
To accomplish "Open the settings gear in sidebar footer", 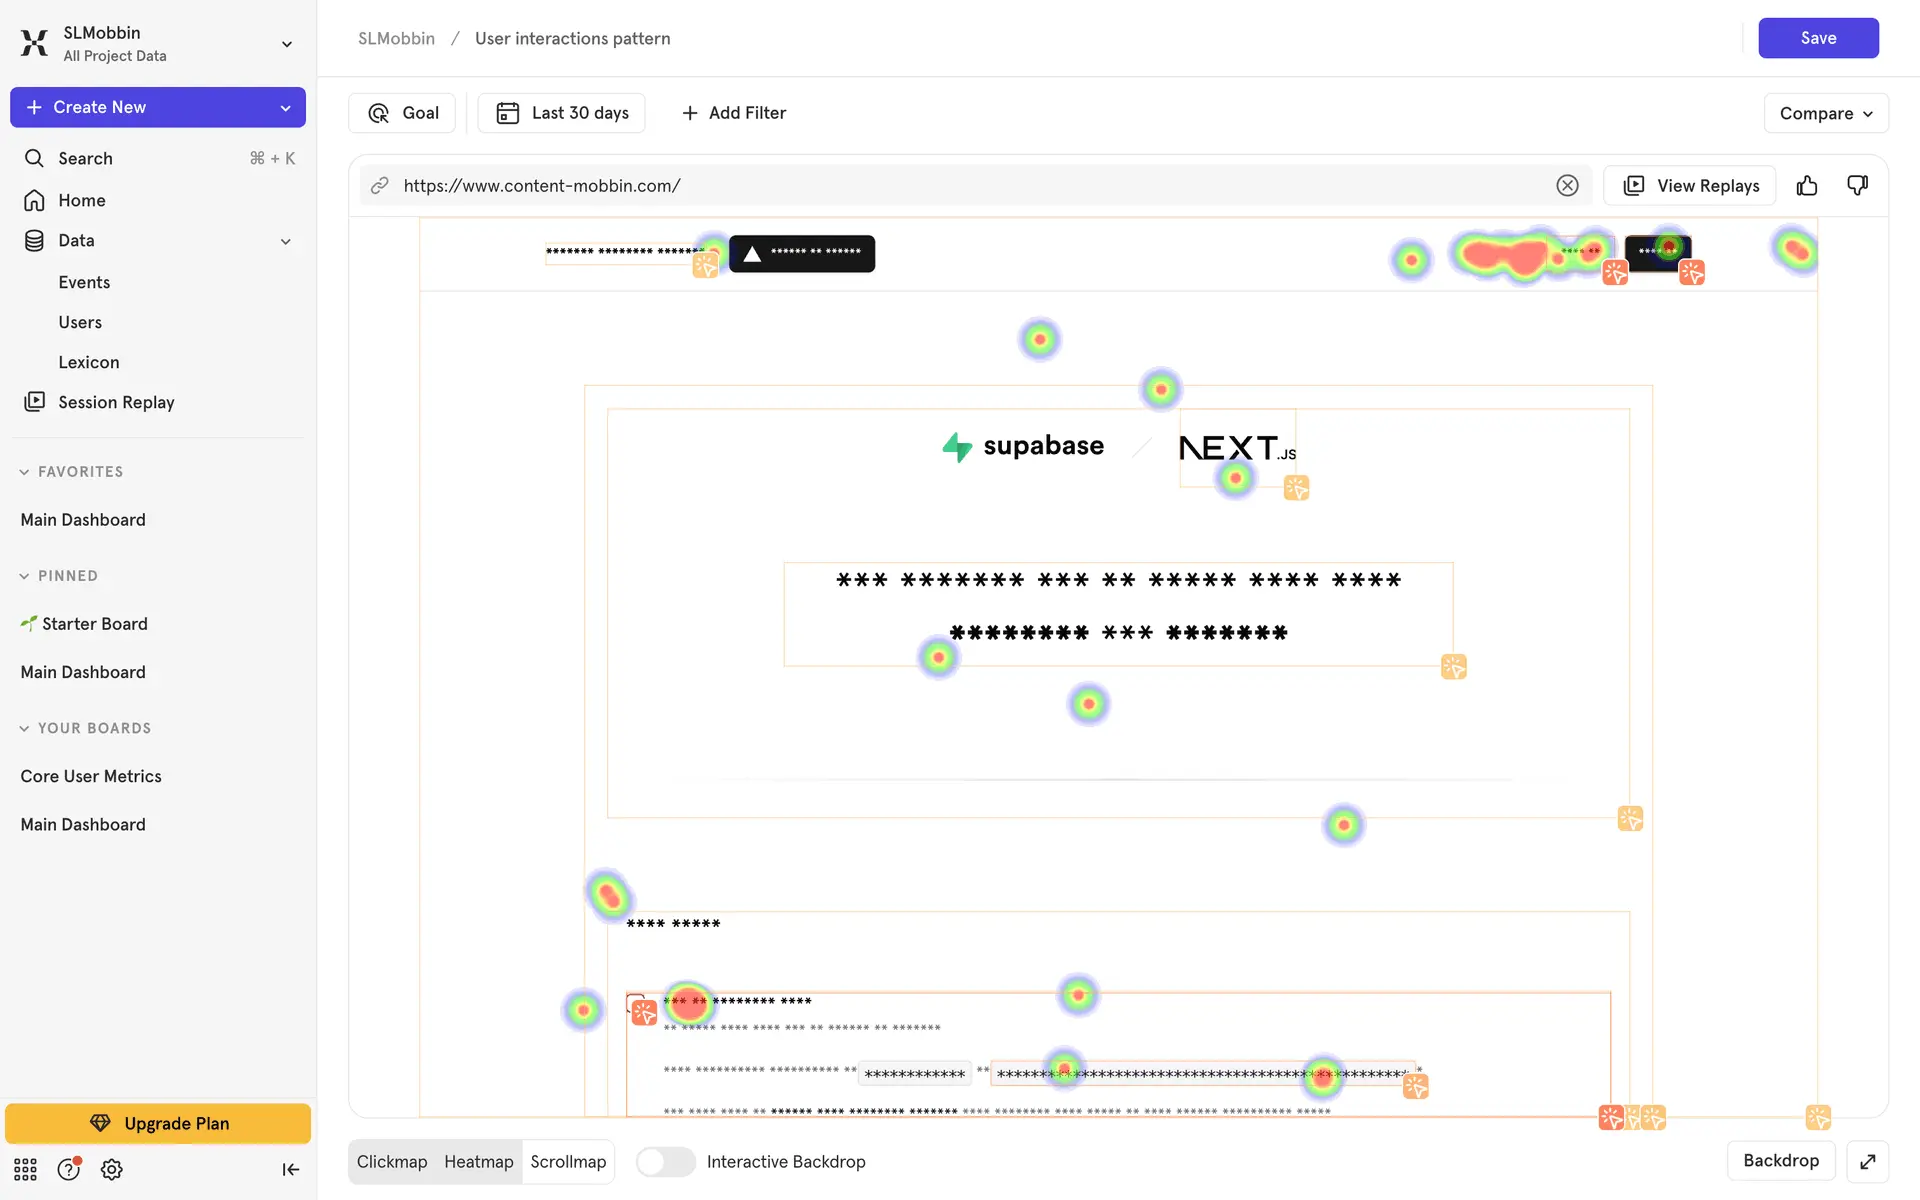I will [112, 1169].
